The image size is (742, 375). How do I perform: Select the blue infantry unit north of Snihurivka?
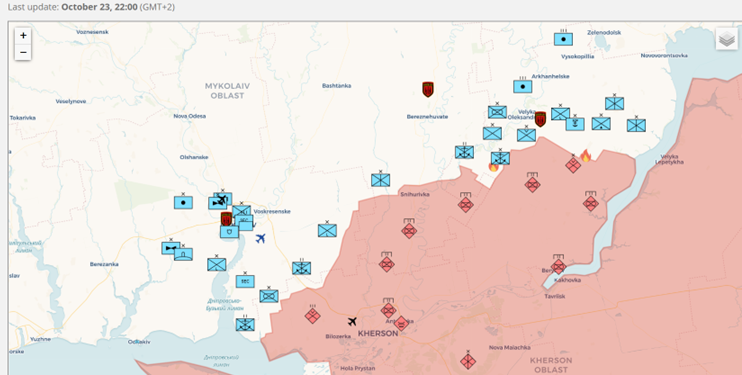380,179
